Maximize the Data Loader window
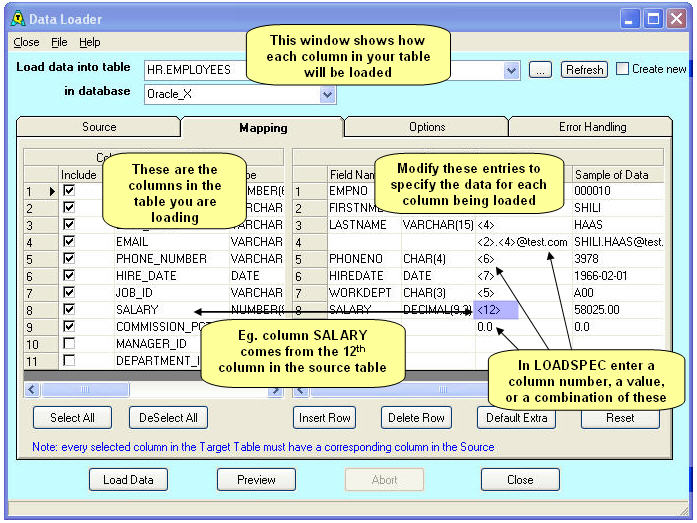This screenshot has height=523, width=697. click(x=653, y=19)
